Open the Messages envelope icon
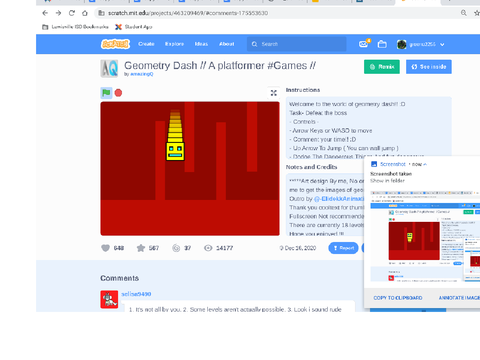The image size is (480, 360). [364, 44]
